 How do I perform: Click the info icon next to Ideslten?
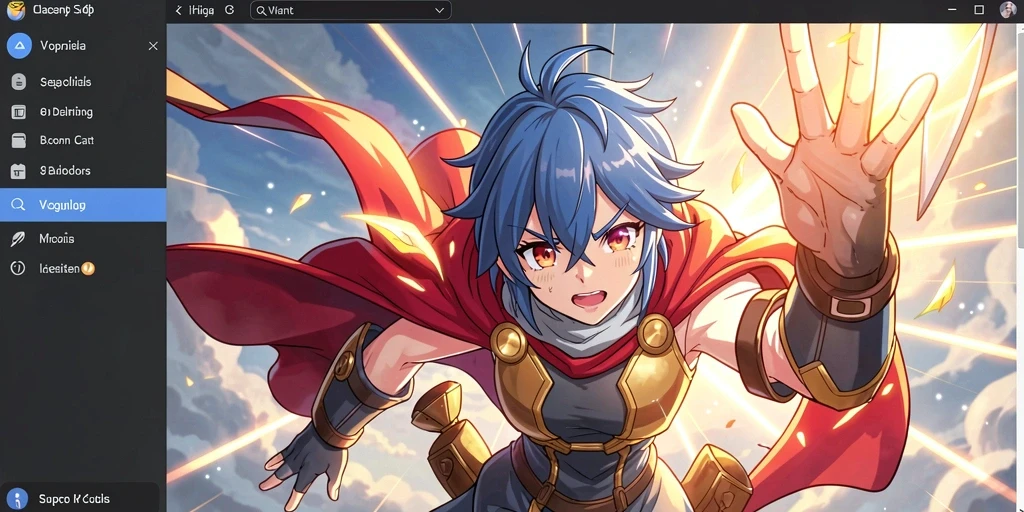pos(18,268)
